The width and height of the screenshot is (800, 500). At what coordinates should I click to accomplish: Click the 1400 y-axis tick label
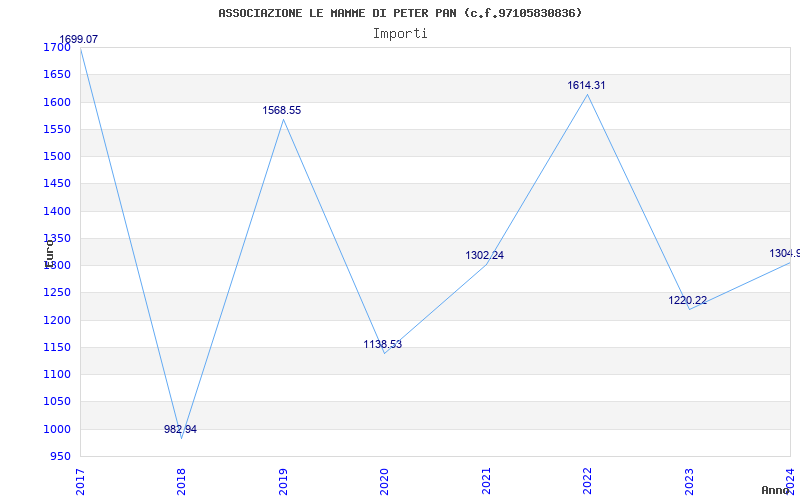57,211
